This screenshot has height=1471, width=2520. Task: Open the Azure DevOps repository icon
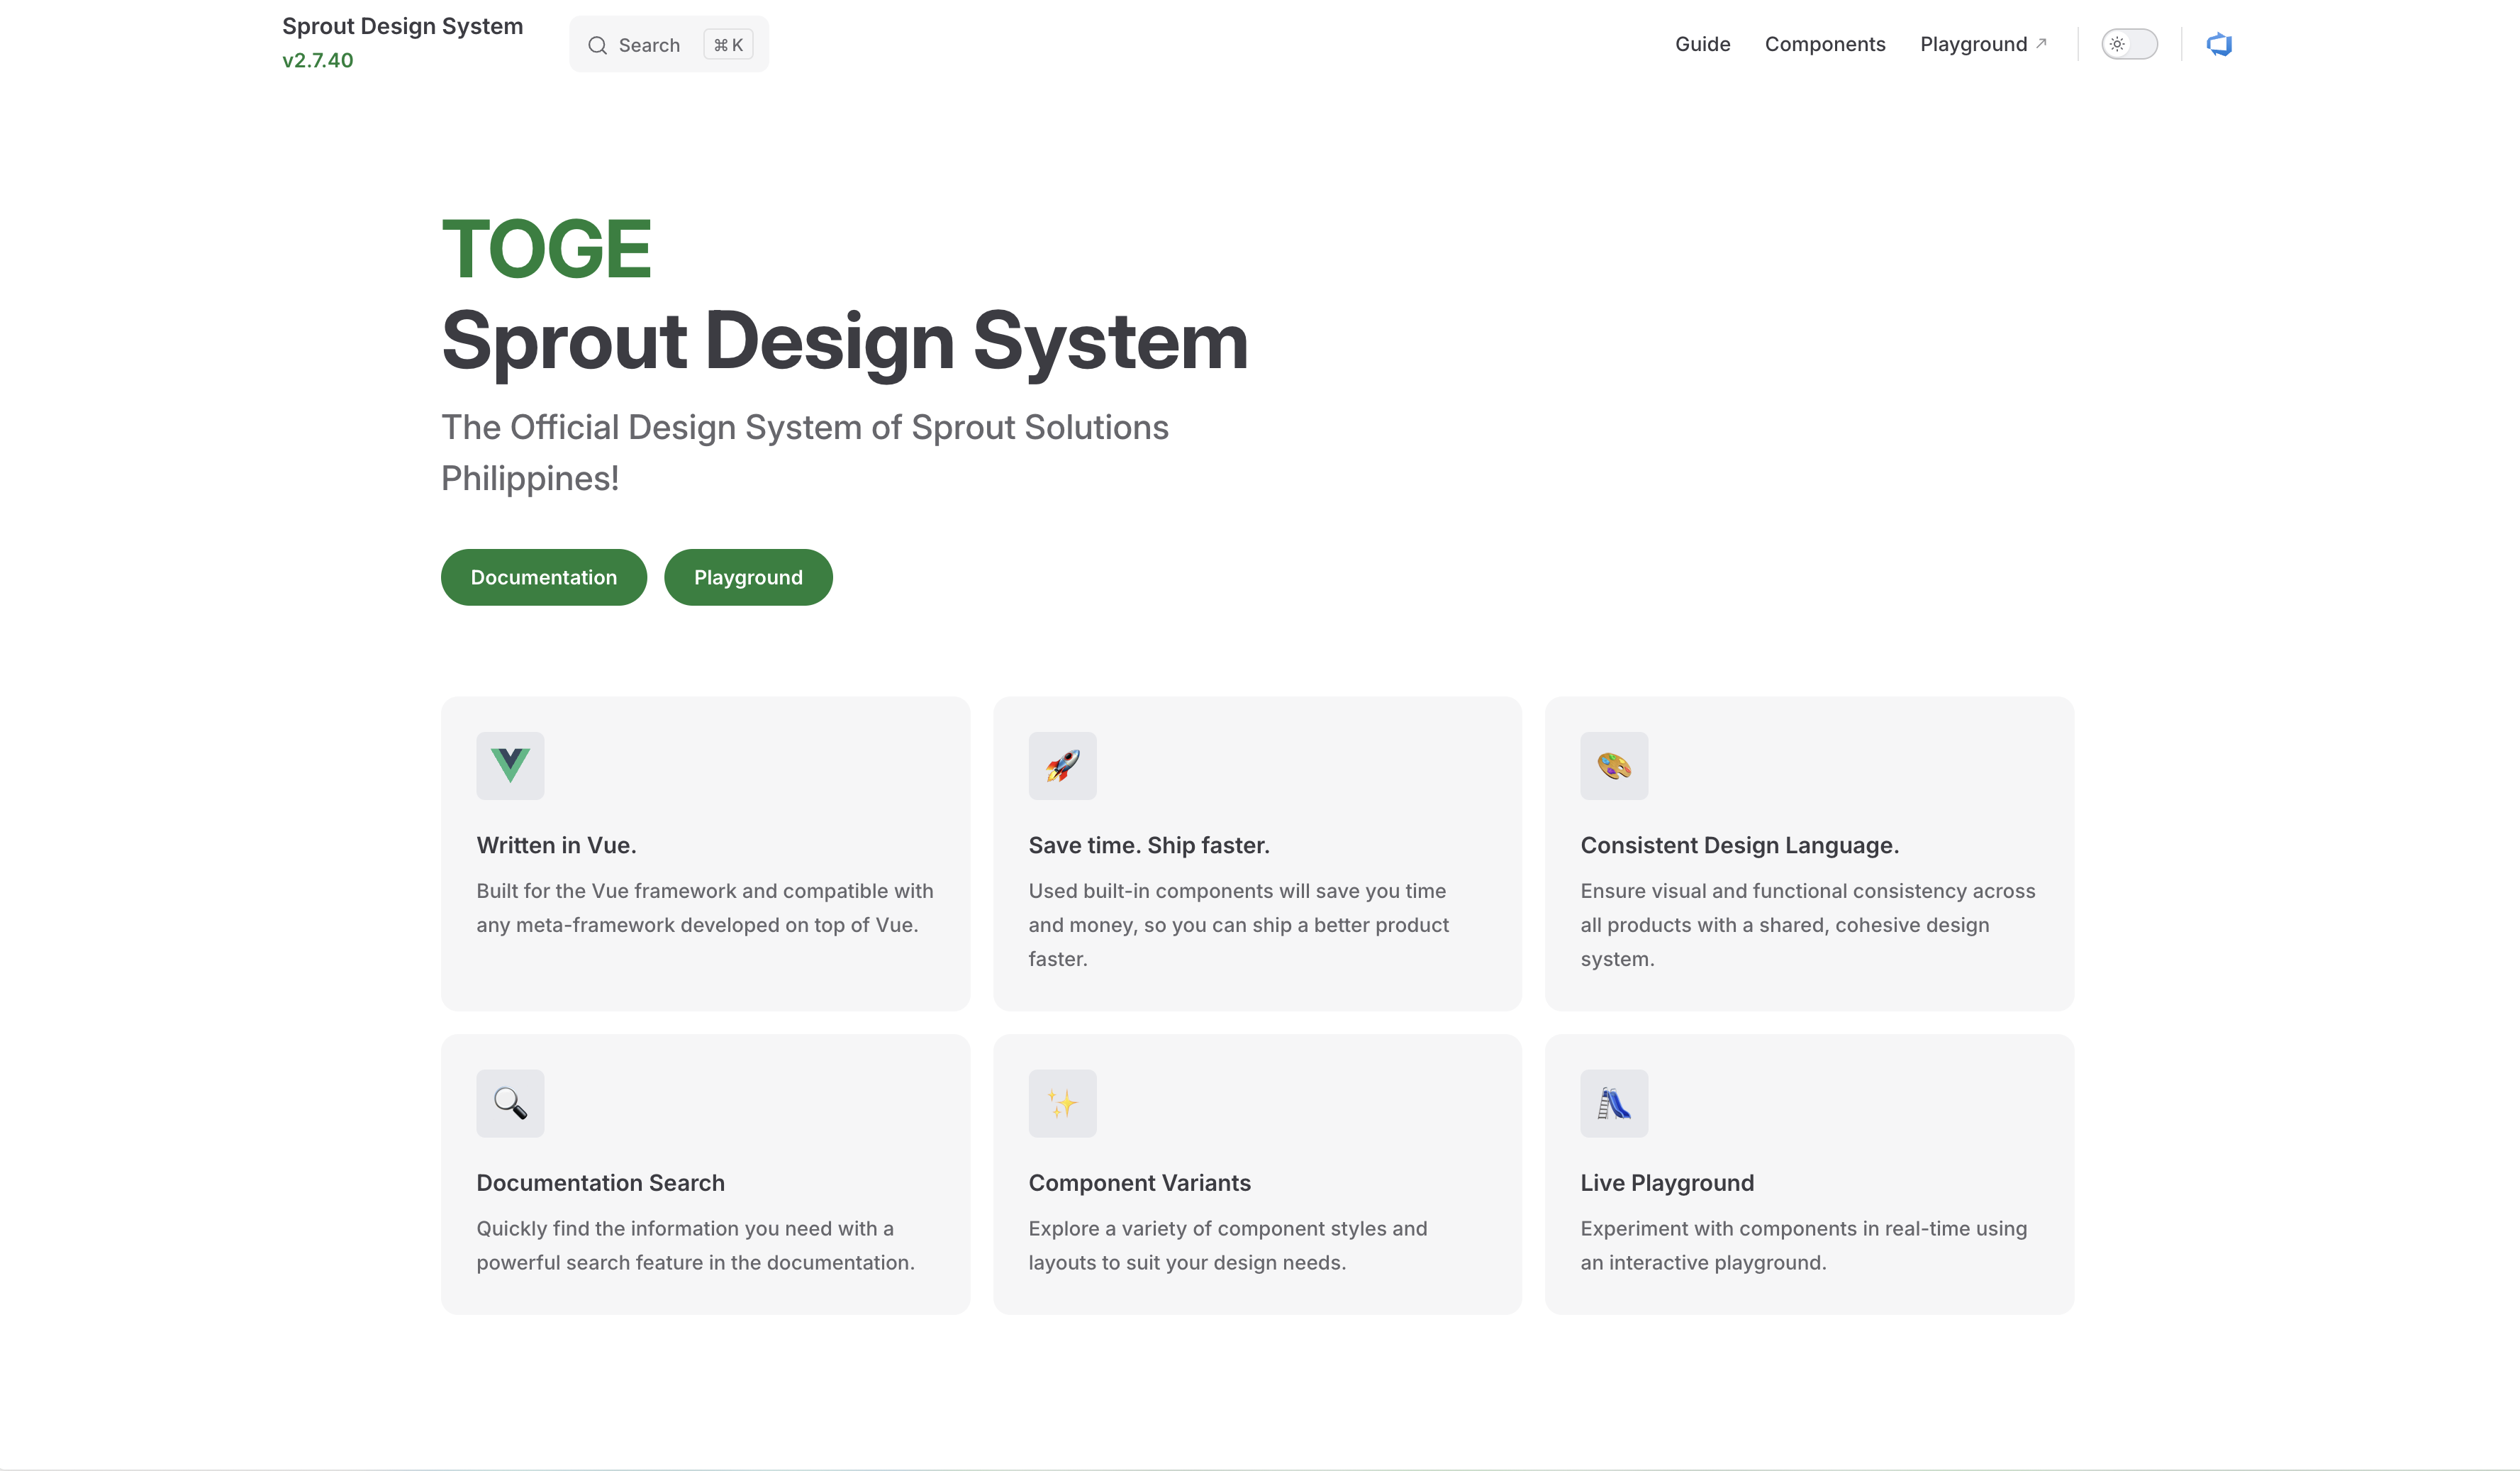pyautogui.click(x=2219, y=44)
